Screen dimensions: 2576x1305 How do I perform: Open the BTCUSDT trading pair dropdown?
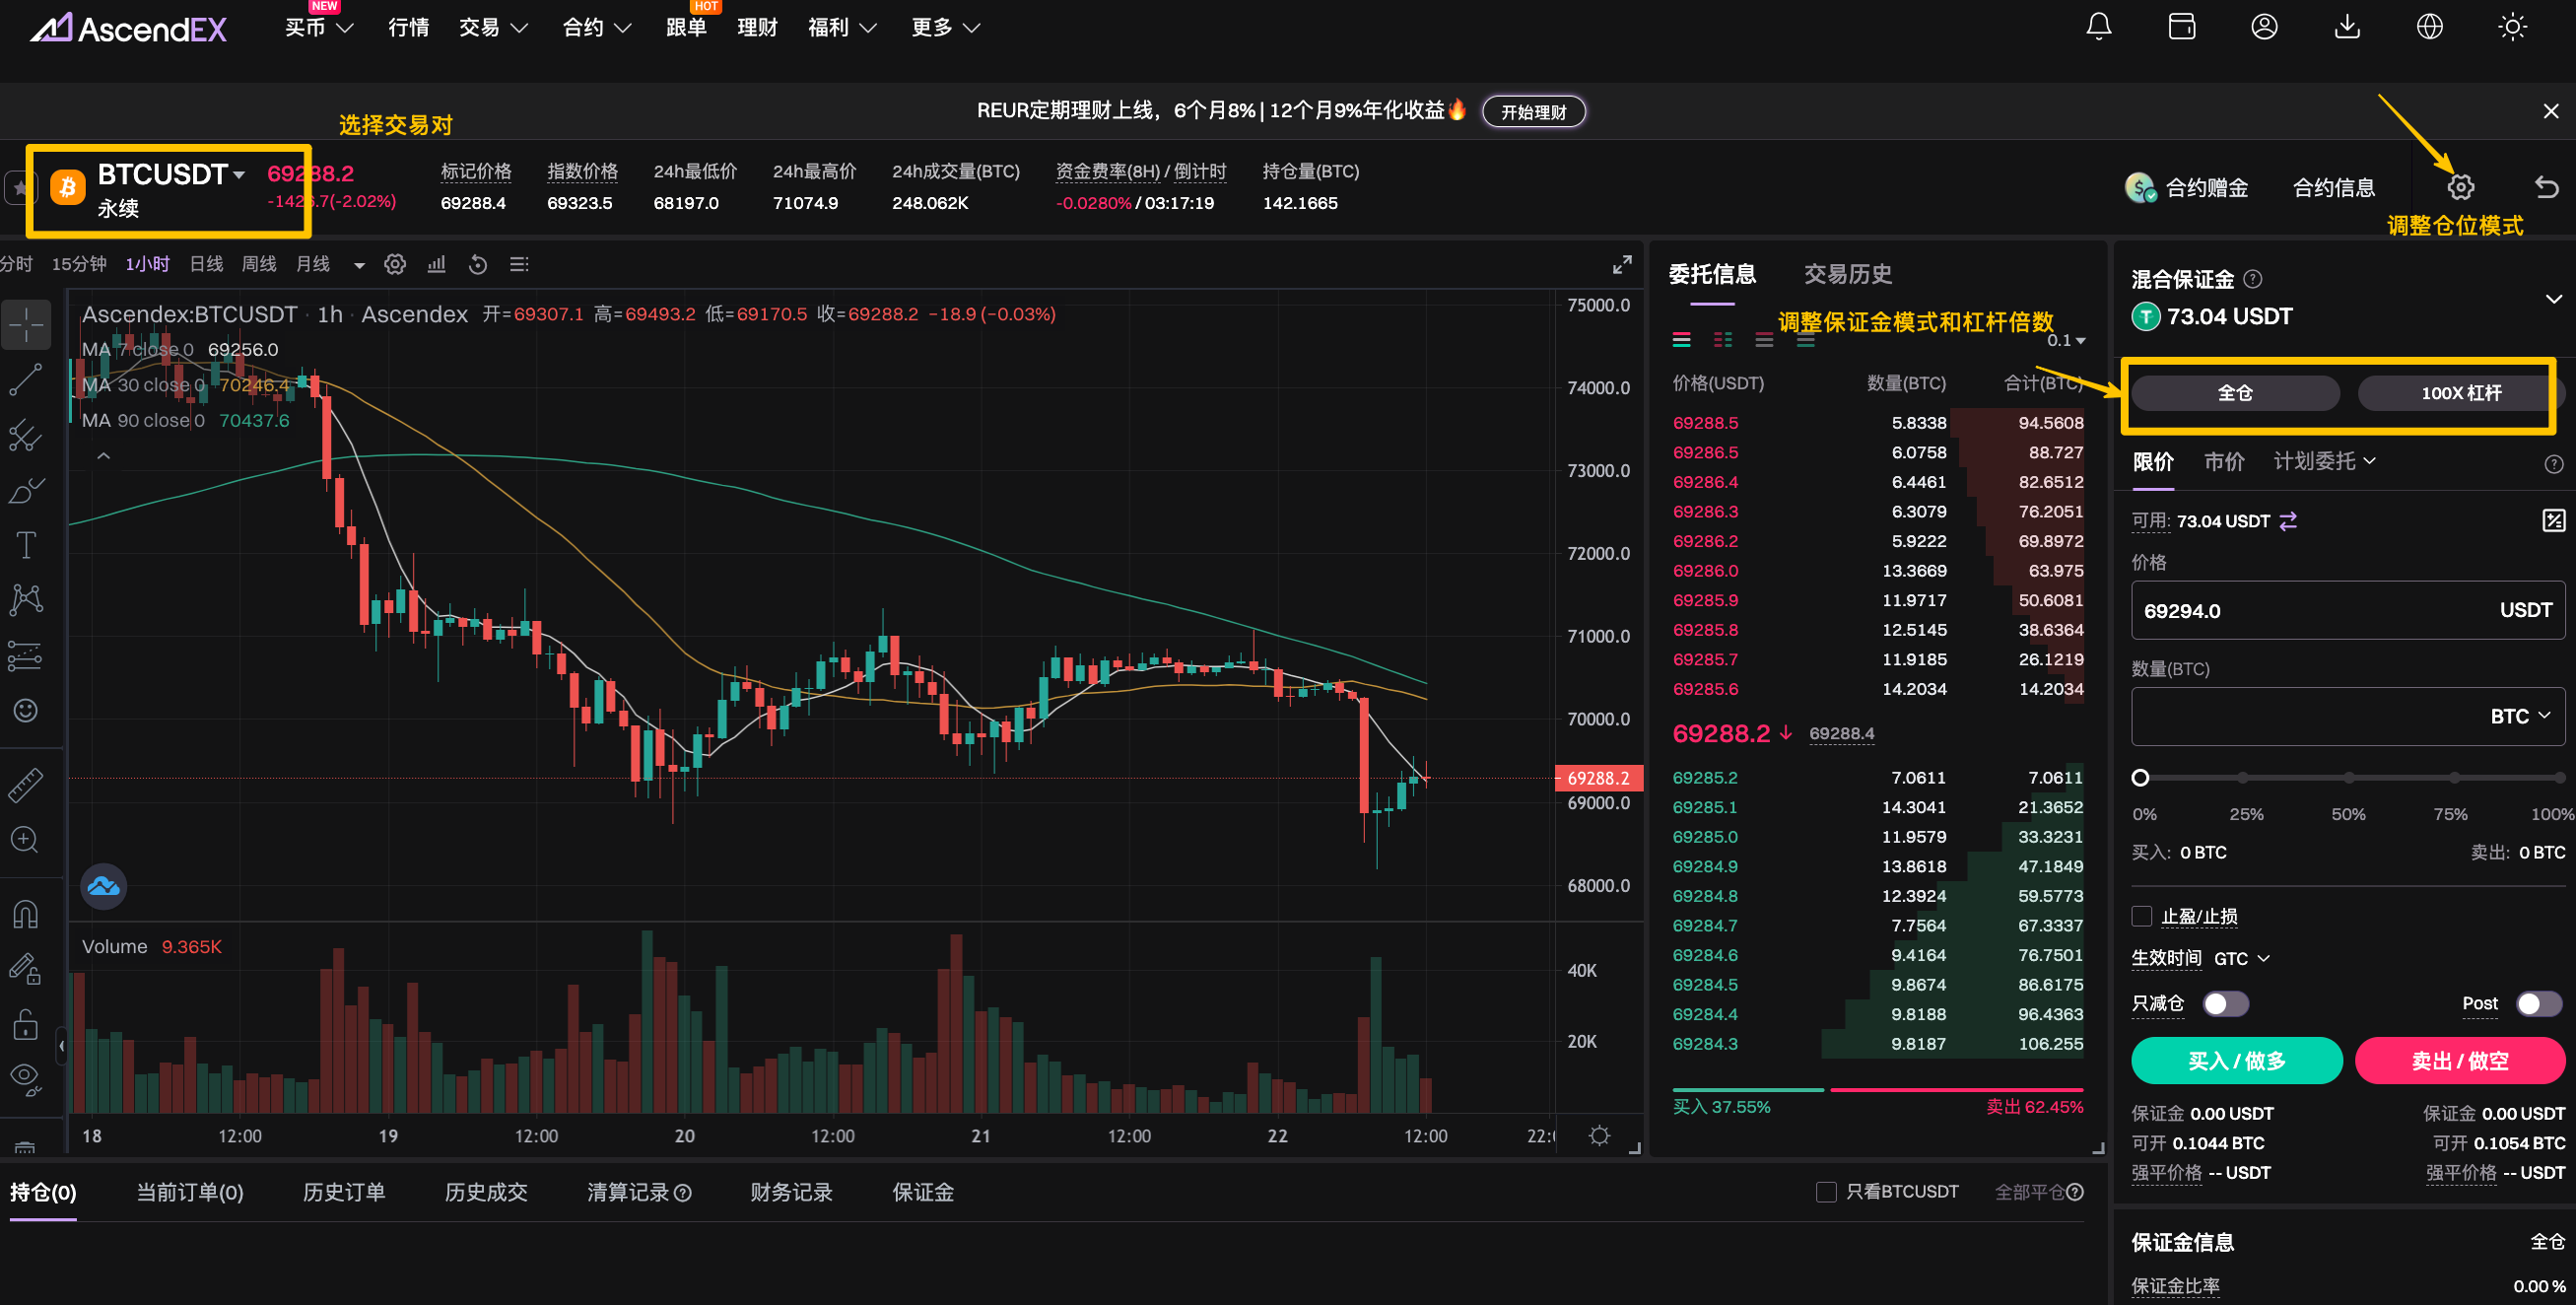pos(172,175)
